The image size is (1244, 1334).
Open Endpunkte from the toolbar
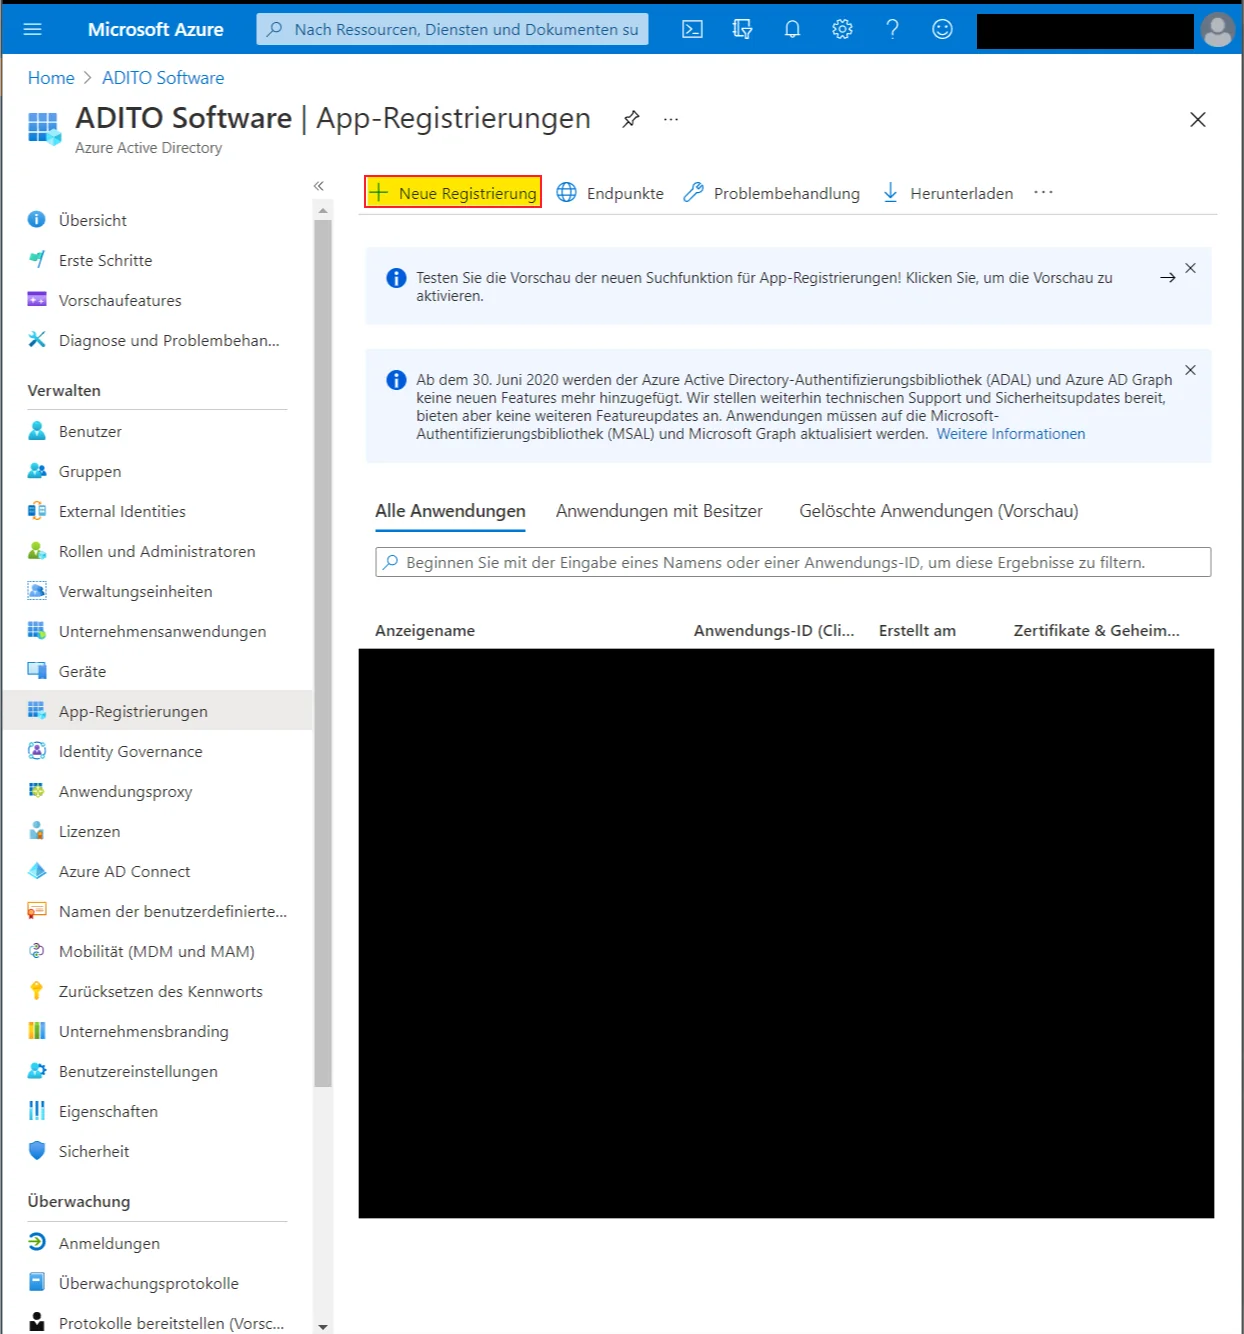tap(610, 193)
